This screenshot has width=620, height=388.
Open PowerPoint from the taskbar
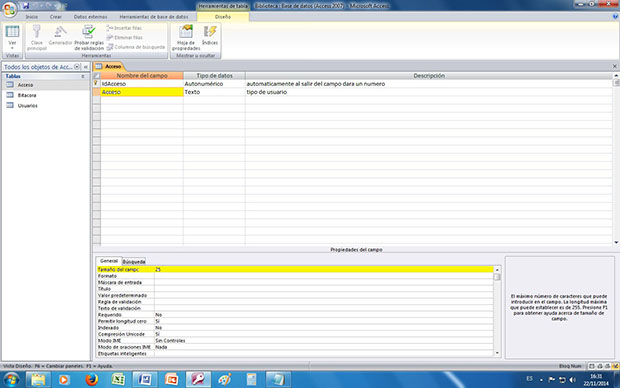coord(171,380)
